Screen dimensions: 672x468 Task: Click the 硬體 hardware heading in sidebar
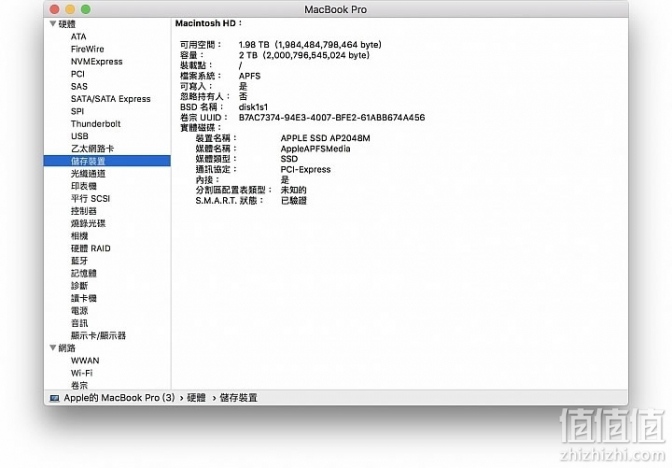coord(67,24)
